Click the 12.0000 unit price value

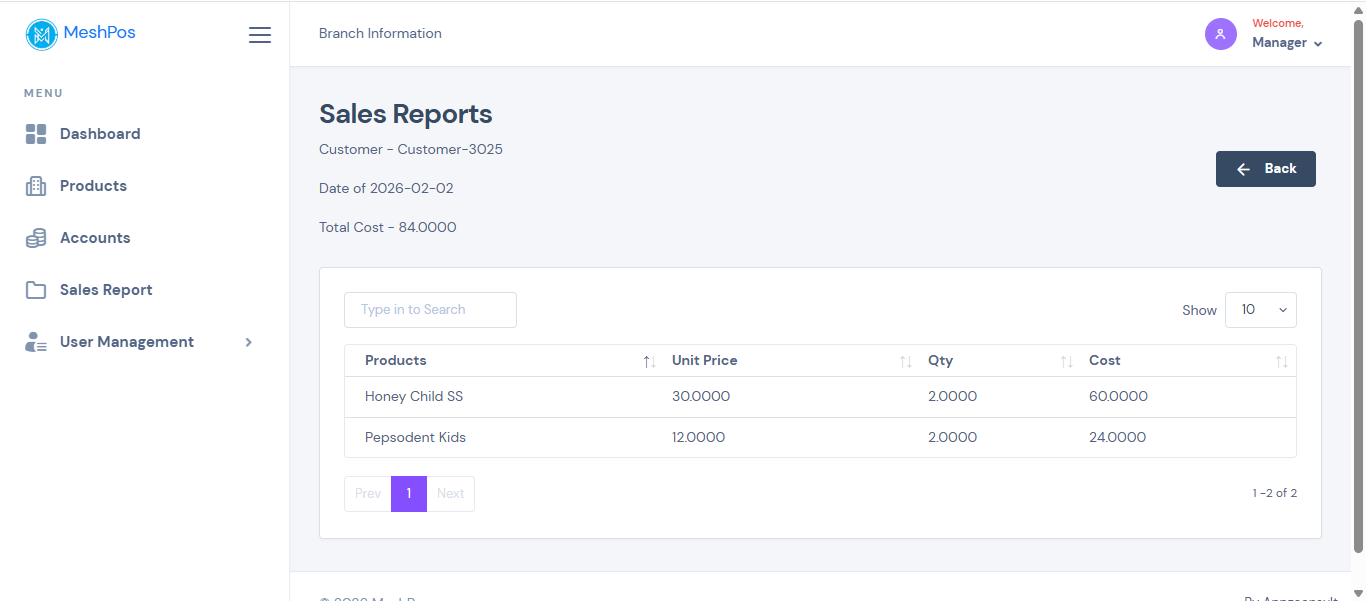(698, 438)
